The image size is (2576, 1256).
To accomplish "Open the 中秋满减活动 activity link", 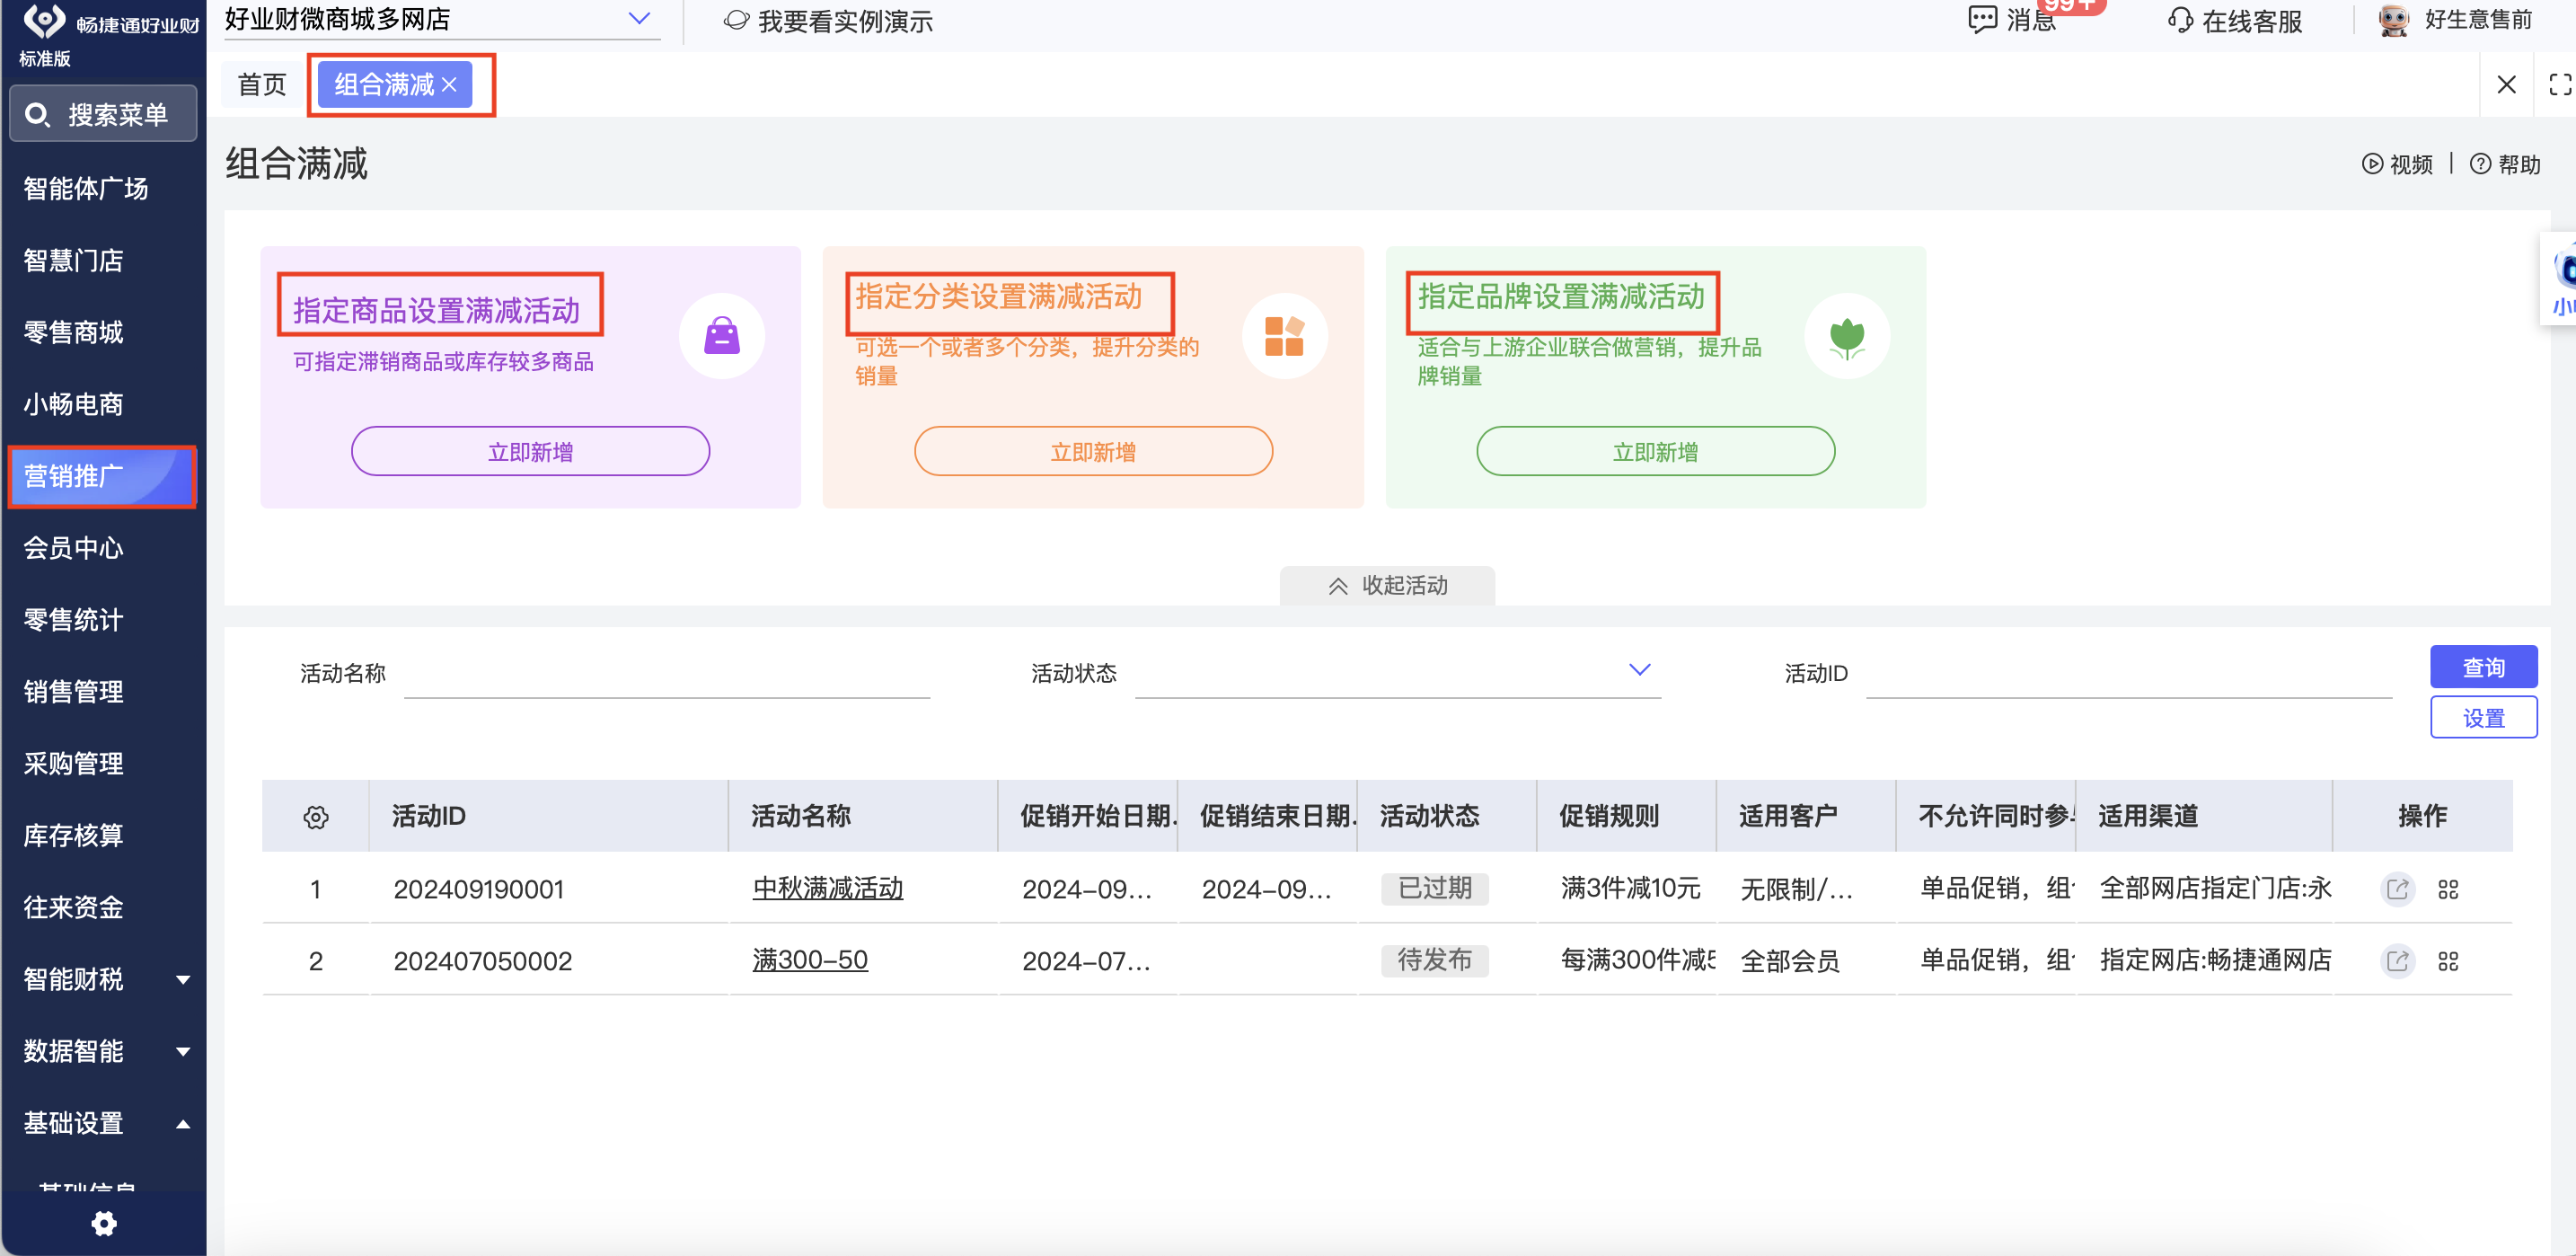I will (827, 888).
